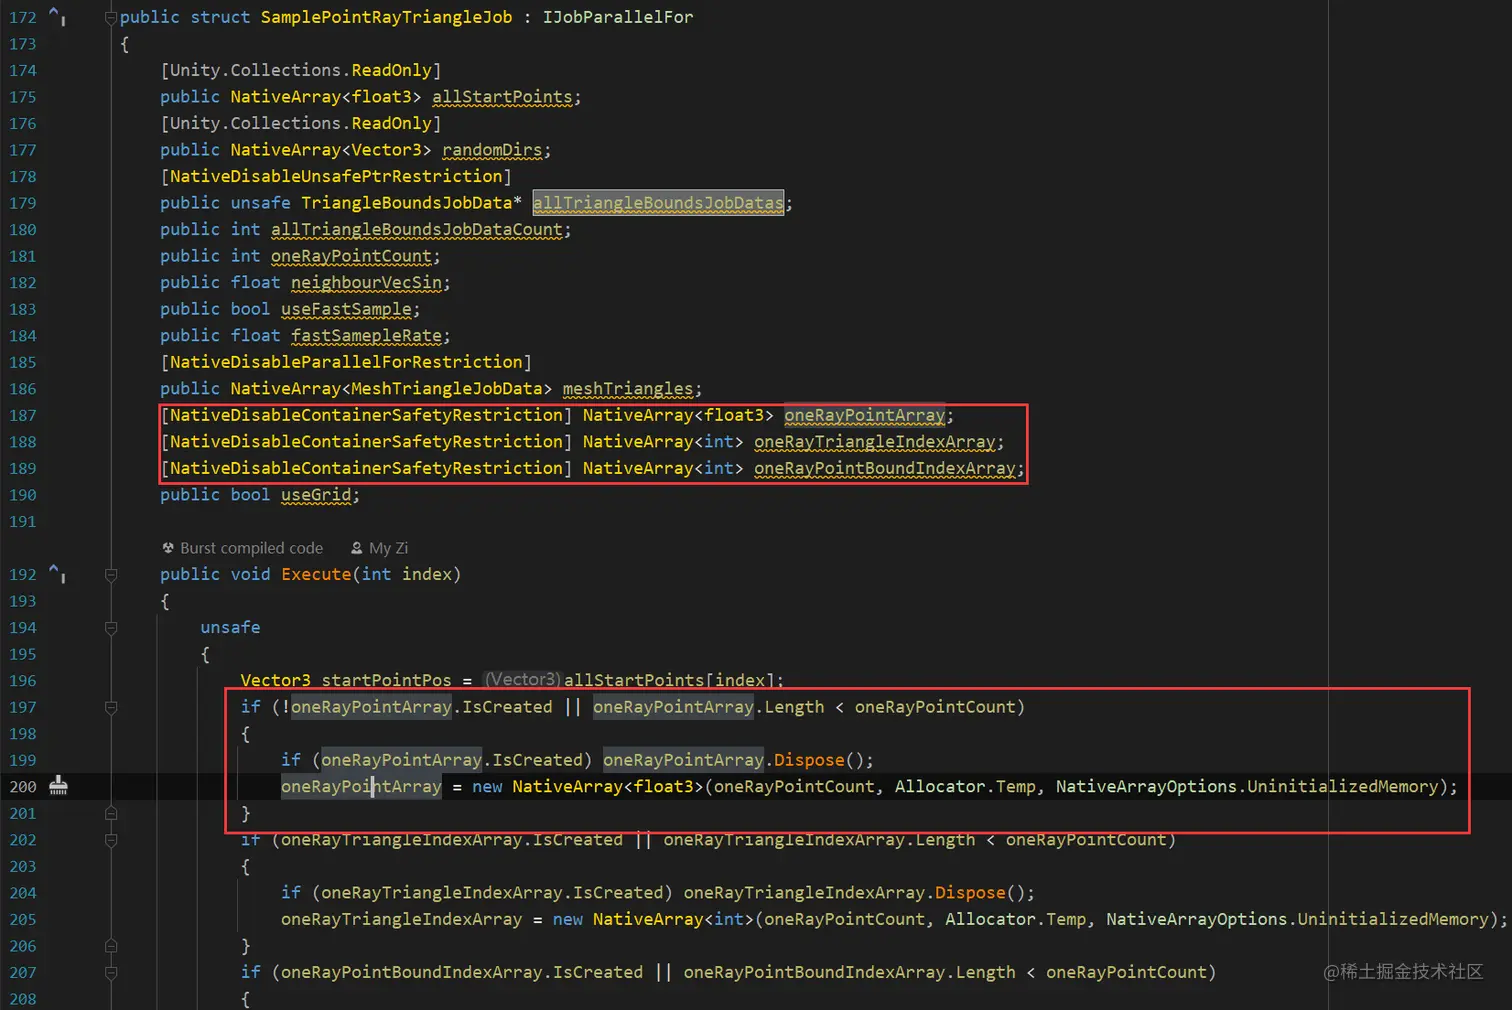Click the oneRayPointBoundIndexArray declaration on line 189
This screenshot has width=1512, height=1010.
coord(884,468)
